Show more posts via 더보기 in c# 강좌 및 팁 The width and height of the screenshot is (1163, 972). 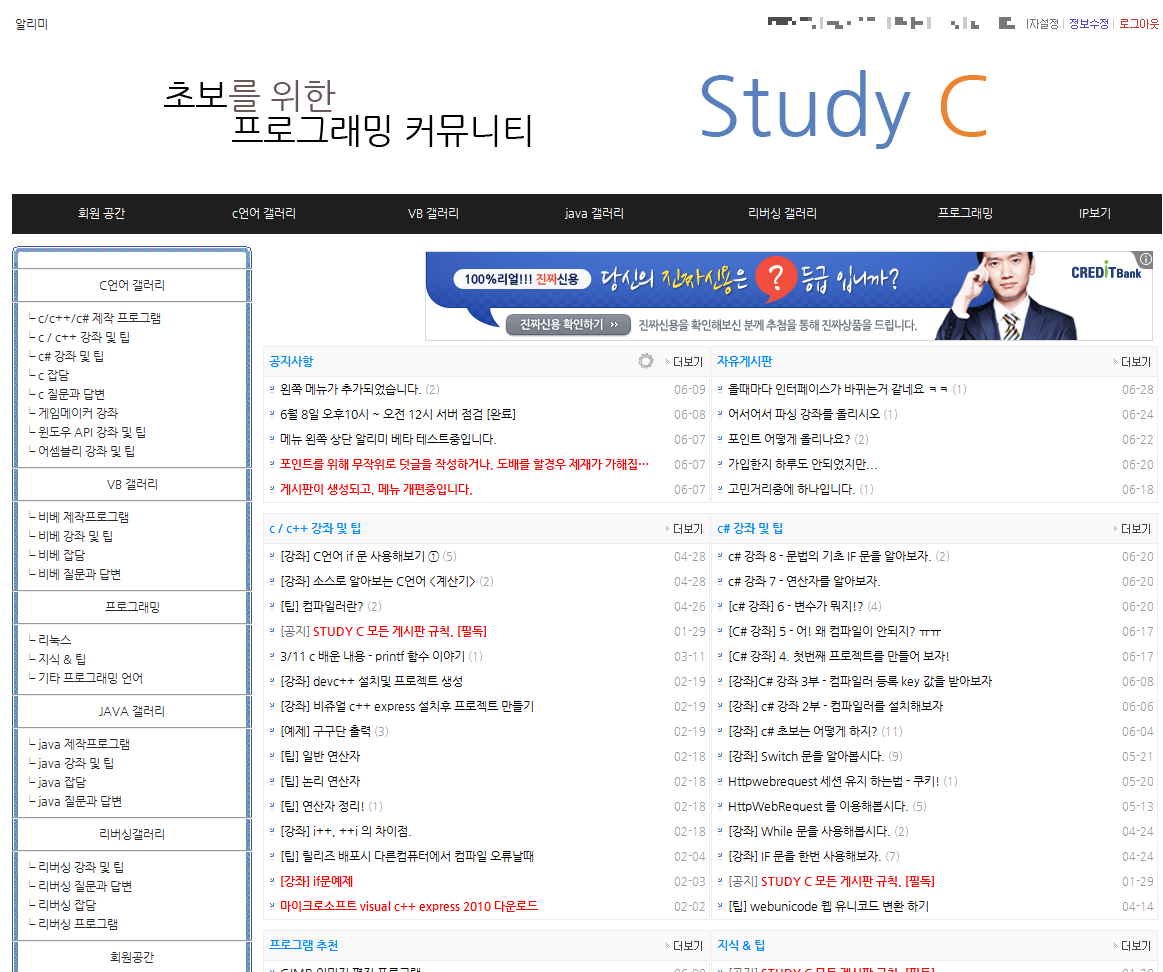click(1134, 529)
